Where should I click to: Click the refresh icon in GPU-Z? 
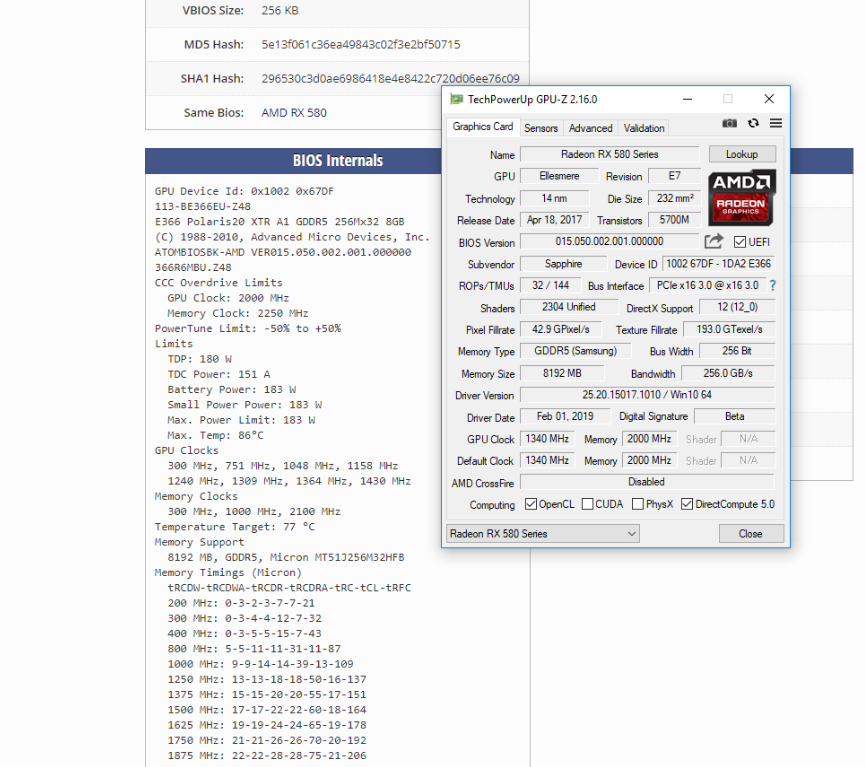753,123
